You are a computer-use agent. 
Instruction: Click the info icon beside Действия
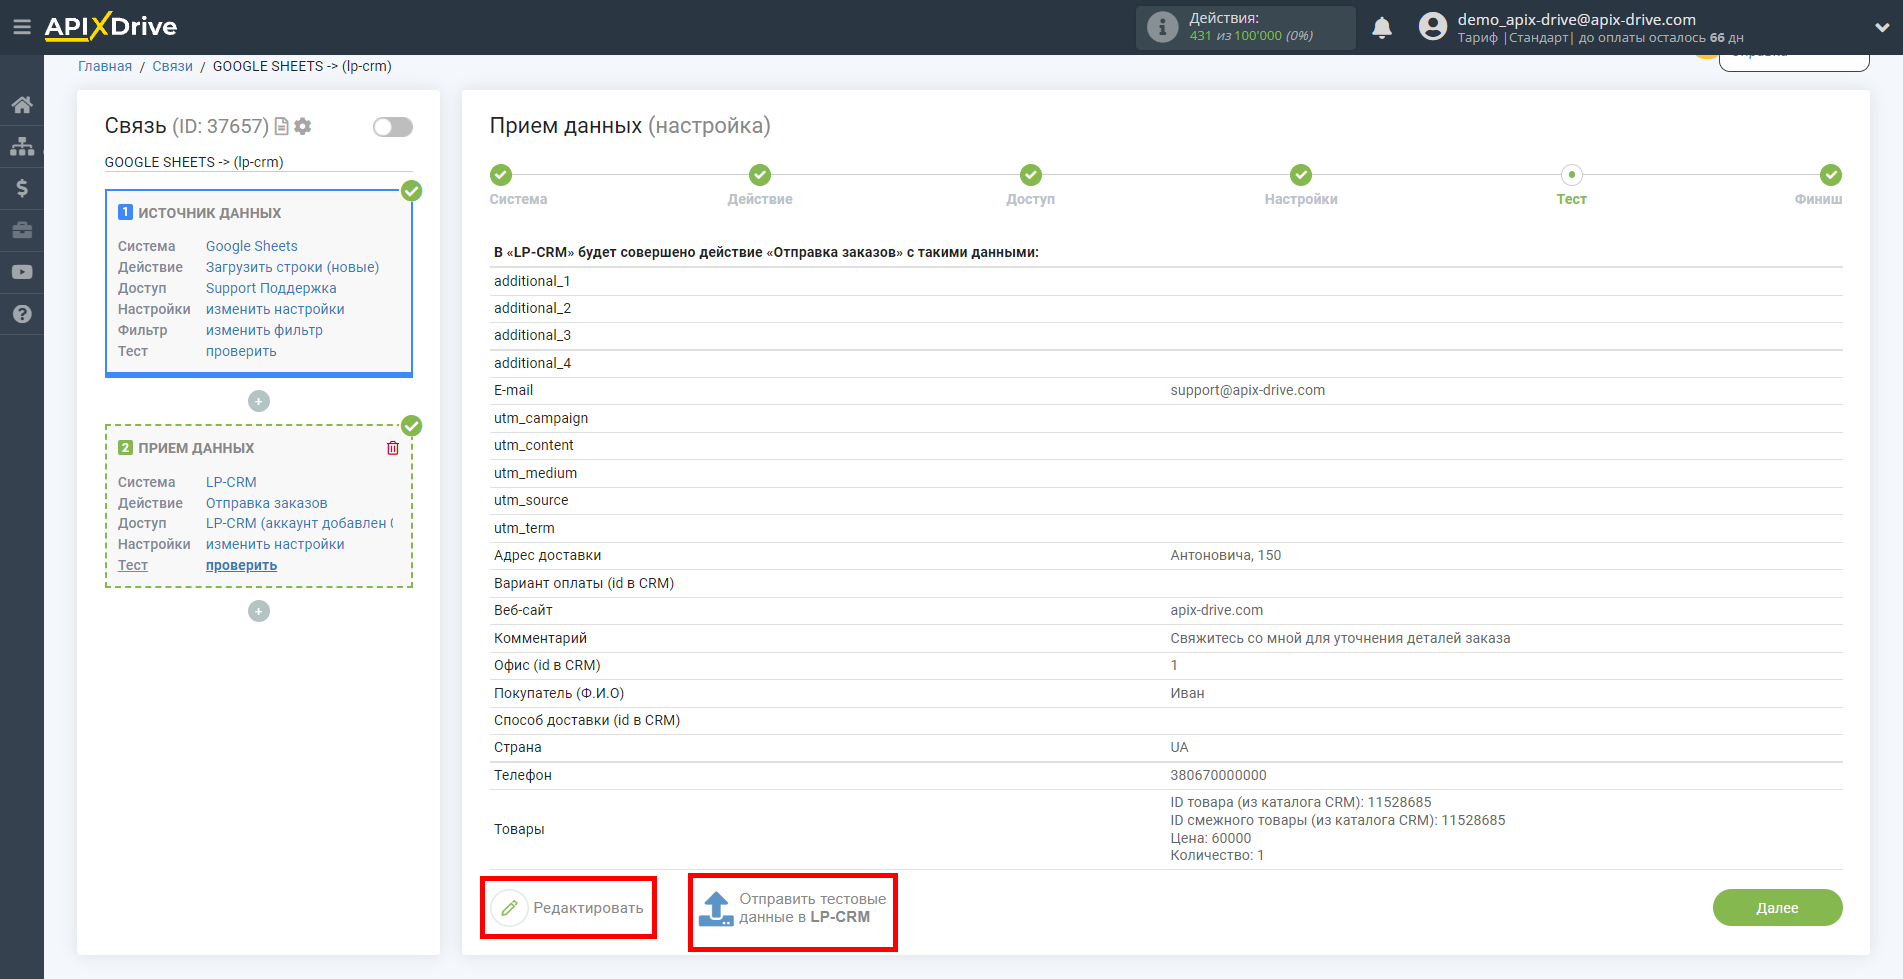pos(1162,27)
